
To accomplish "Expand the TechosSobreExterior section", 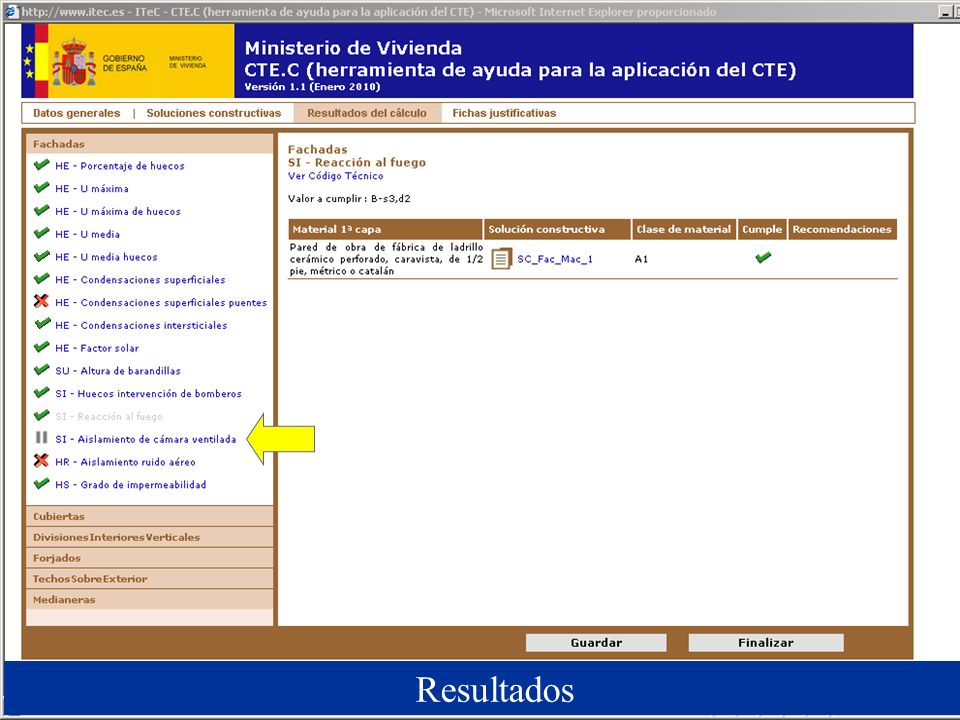I will click(149, 579).
